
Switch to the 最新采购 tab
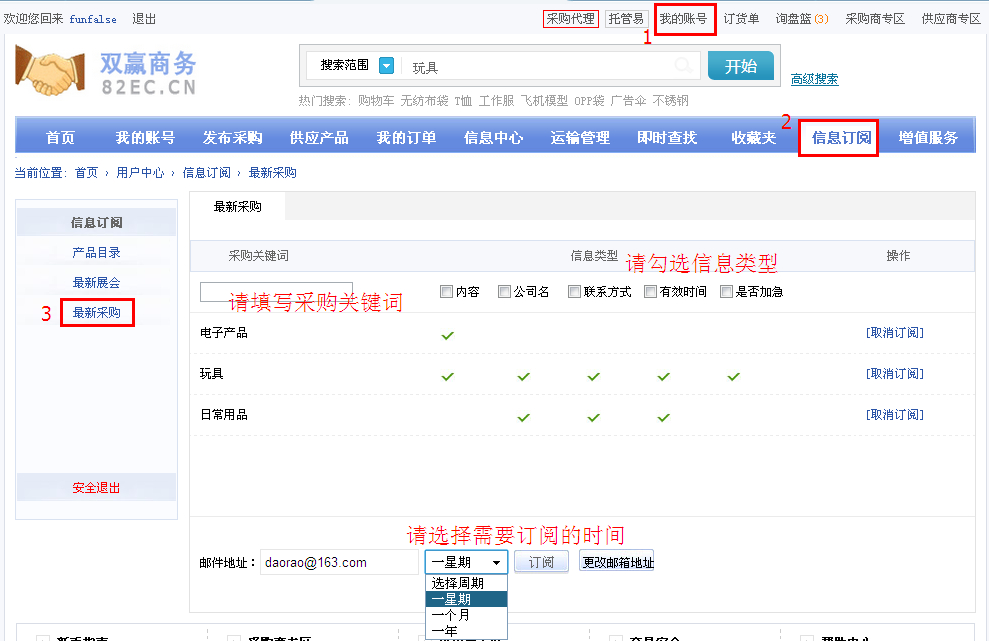click(238, 207)
